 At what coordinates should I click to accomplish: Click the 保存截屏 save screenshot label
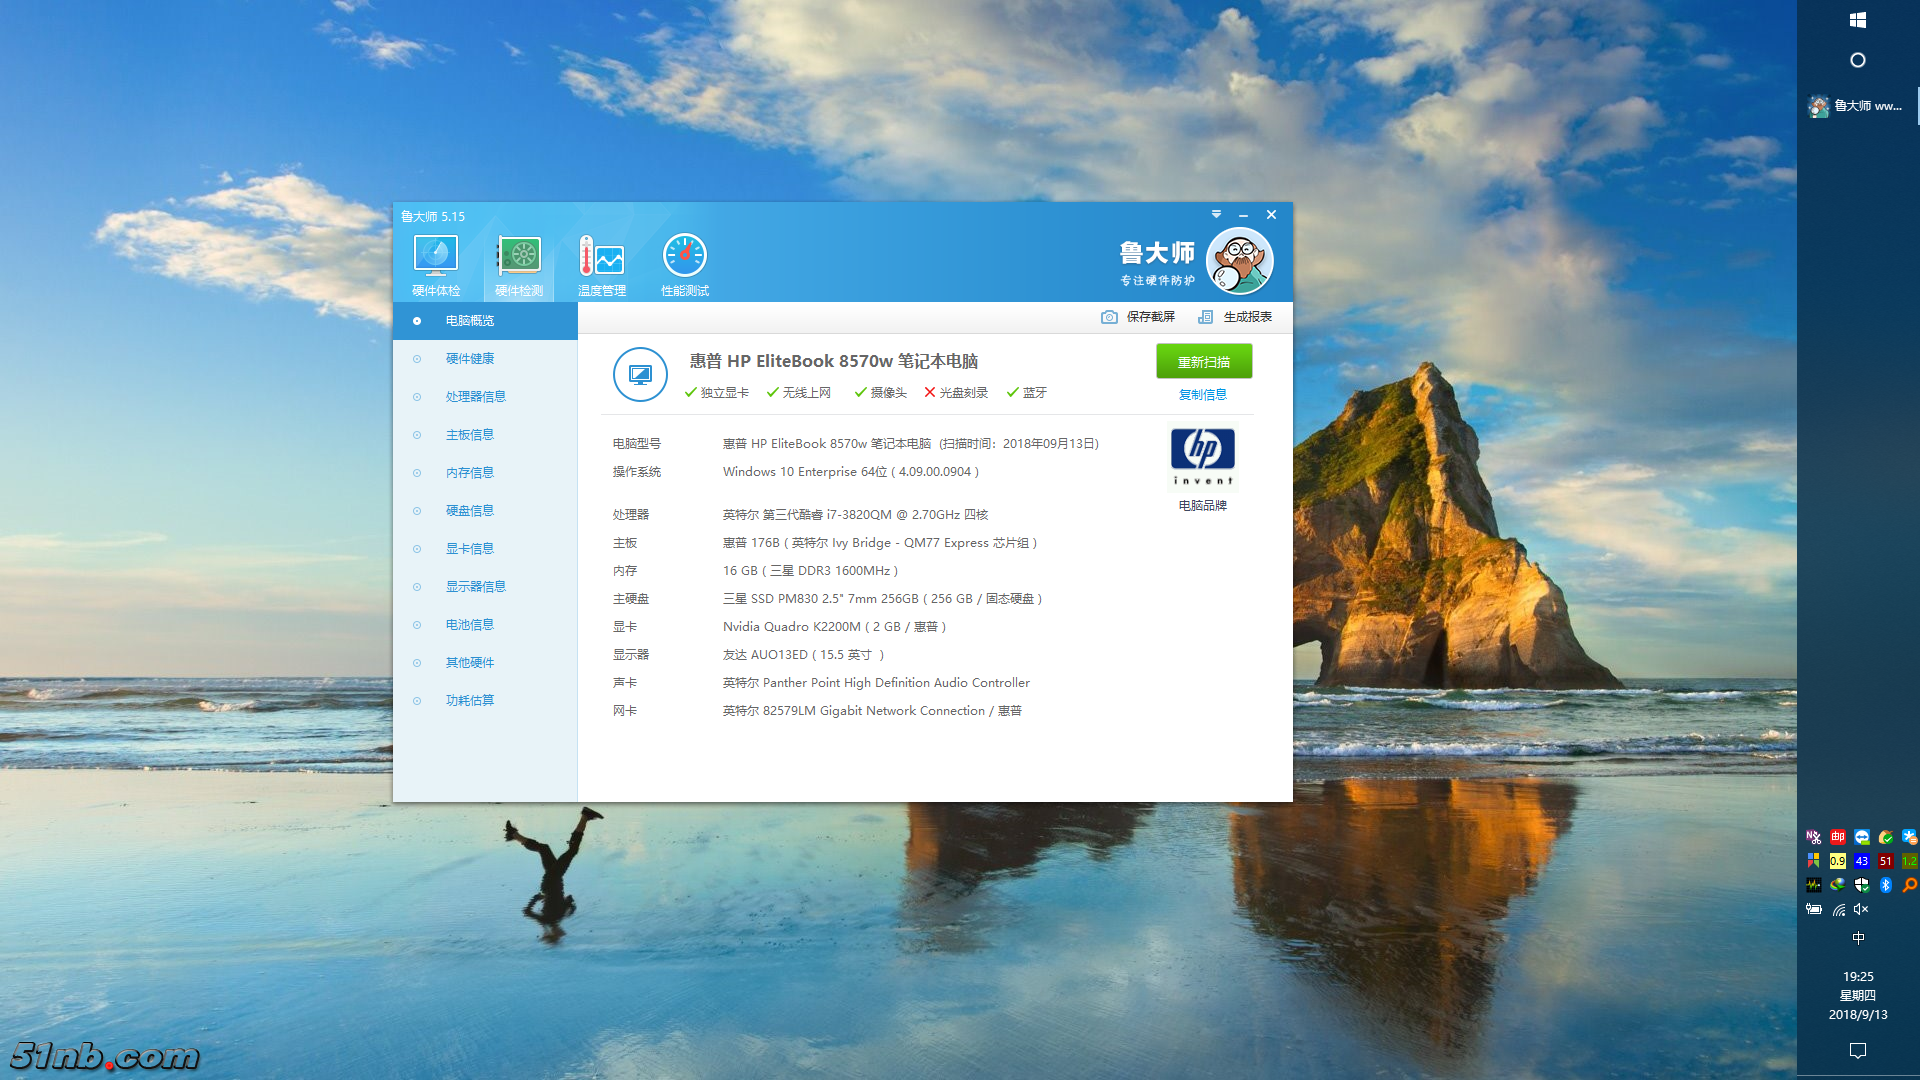tap(1151, 317)
